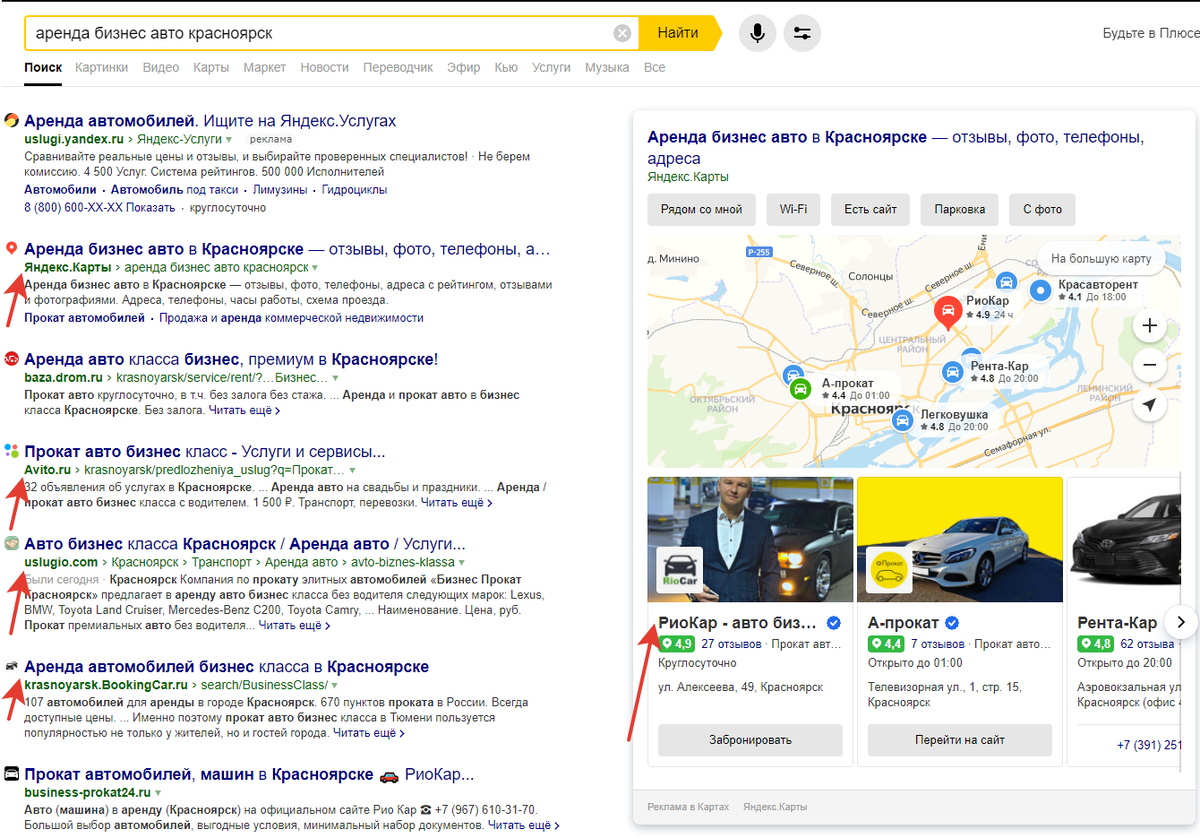
Task: Start voice search with the microphone icon
Action: tap(757, 33)
